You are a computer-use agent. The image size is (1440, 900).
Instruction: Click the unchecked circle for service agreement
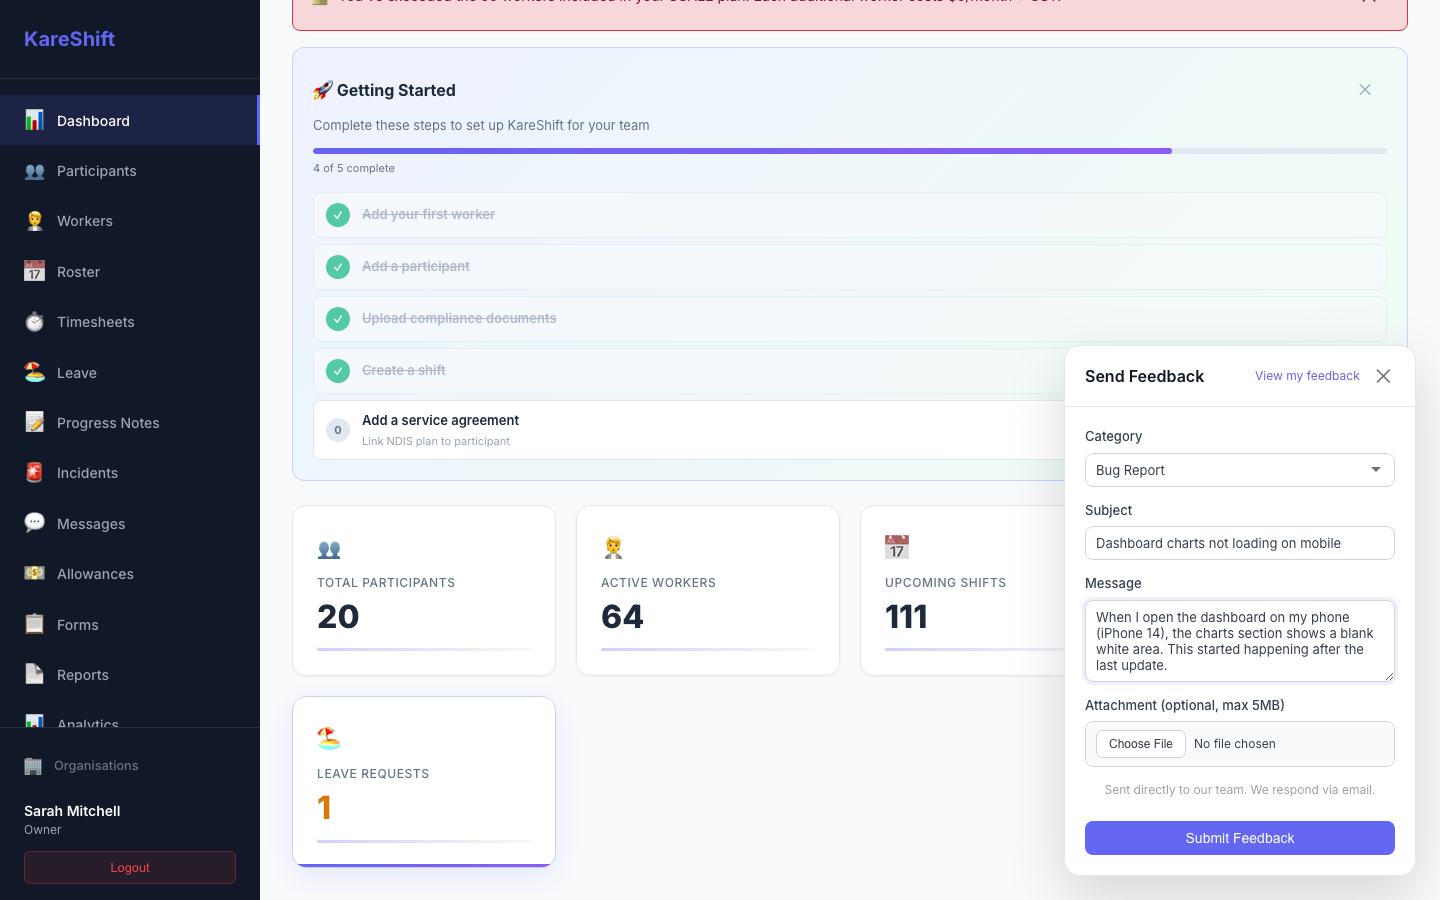tap(338, 430)
